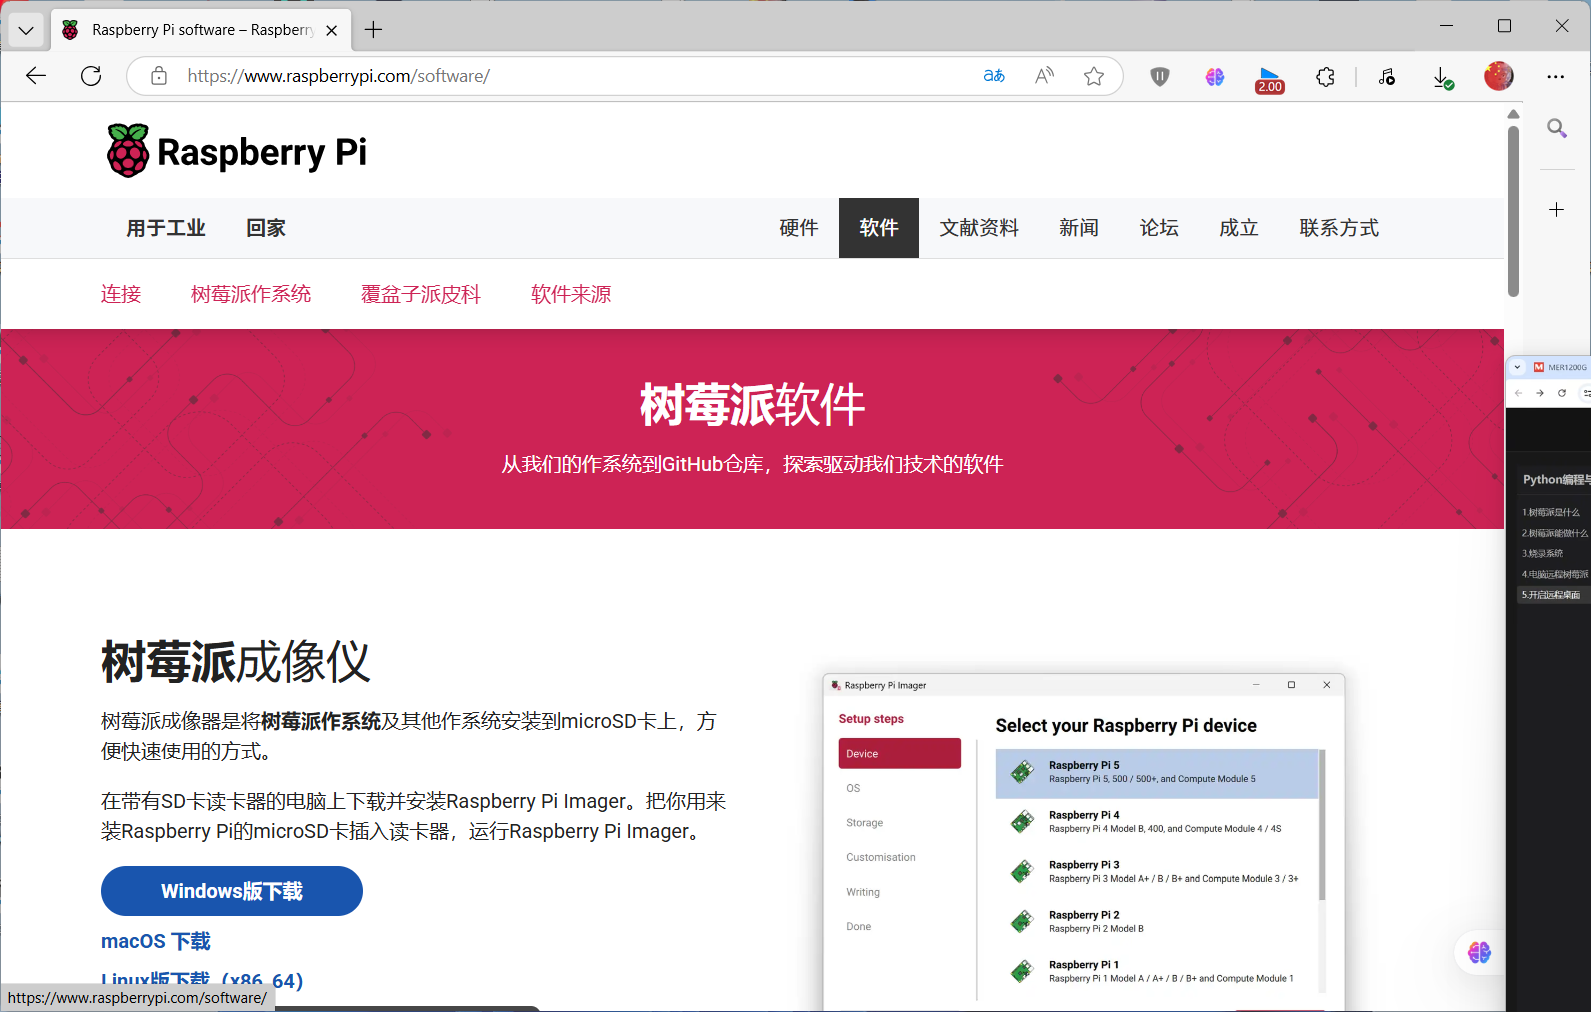Viewport: 1591px width, 1012px height.
Task: Open the Extensions puzzle icon
Action: click(1325, 76)
